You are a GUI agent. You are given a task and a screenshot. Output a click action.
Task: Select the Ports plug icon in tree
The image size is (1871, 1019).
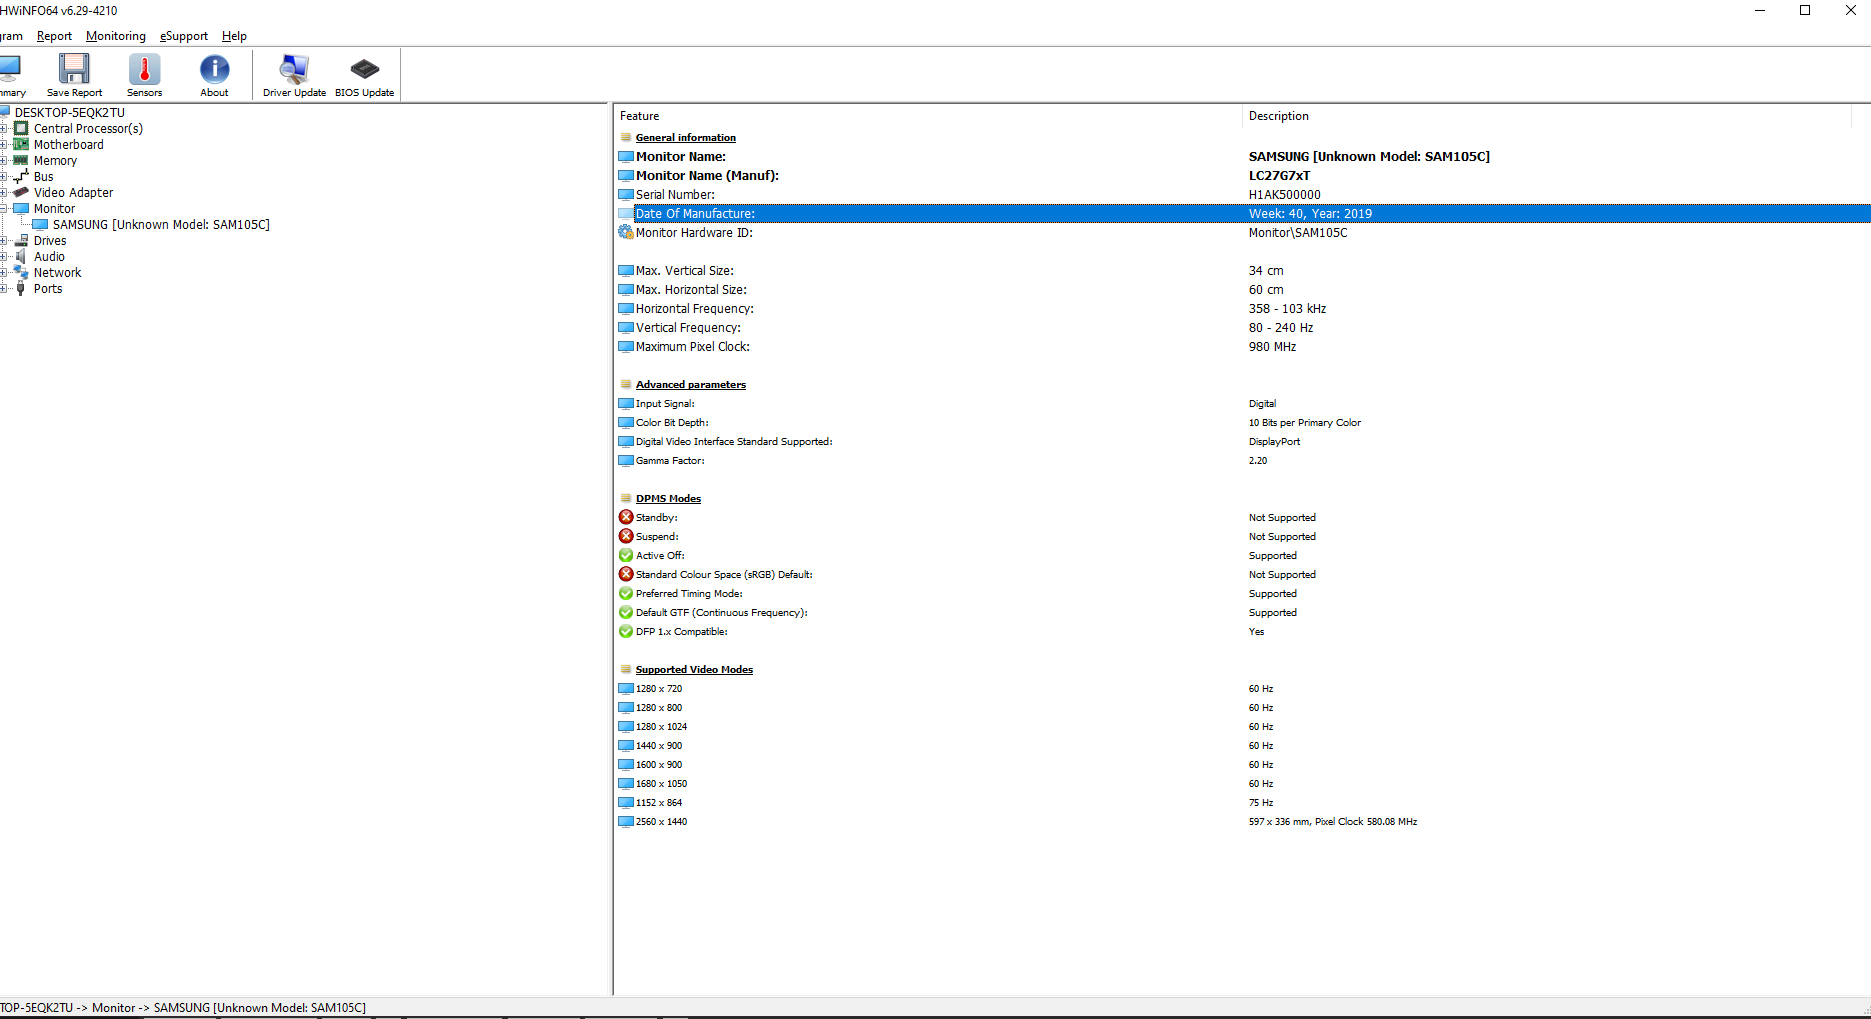click(x=21, y=288)
